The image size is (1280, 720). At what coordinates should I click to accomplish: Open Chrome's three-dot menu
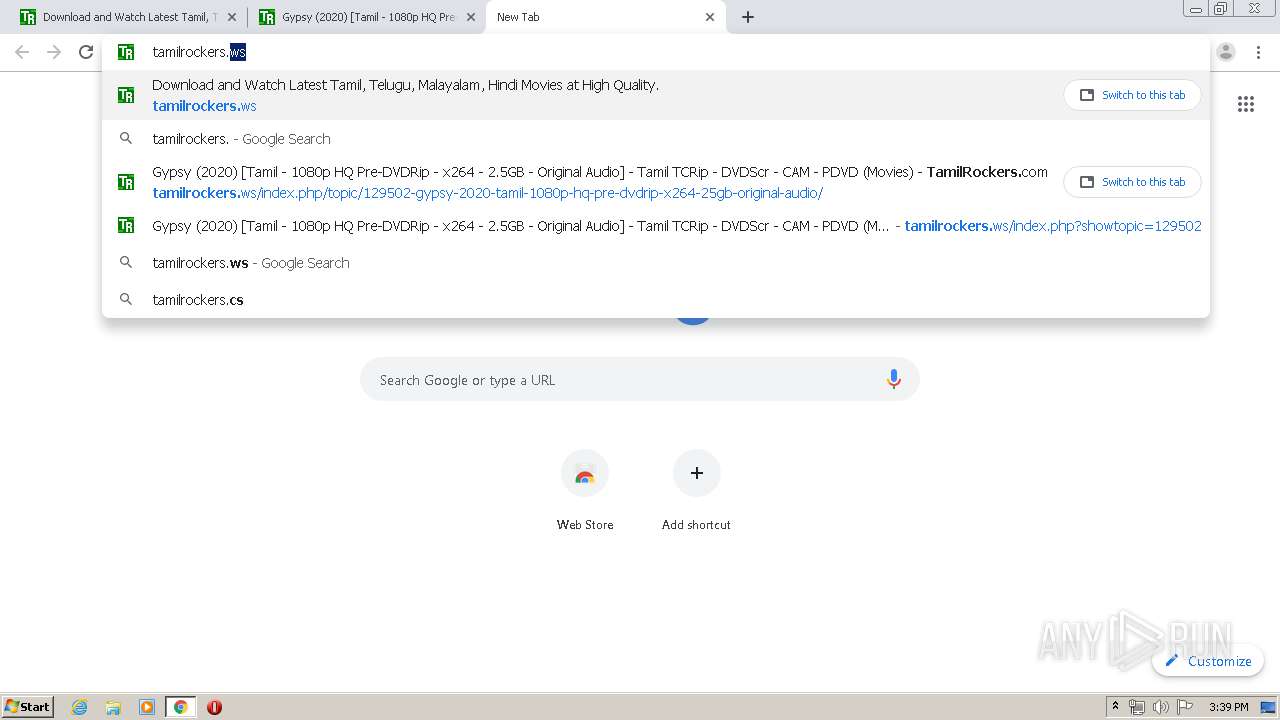(x=1258, y=52)
